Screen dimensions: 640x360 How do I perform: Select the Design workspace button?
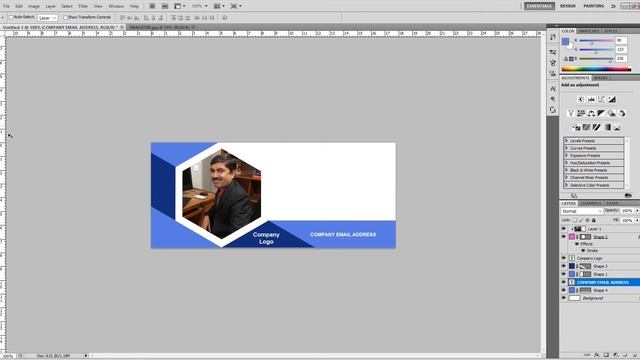tap(567, 6)
